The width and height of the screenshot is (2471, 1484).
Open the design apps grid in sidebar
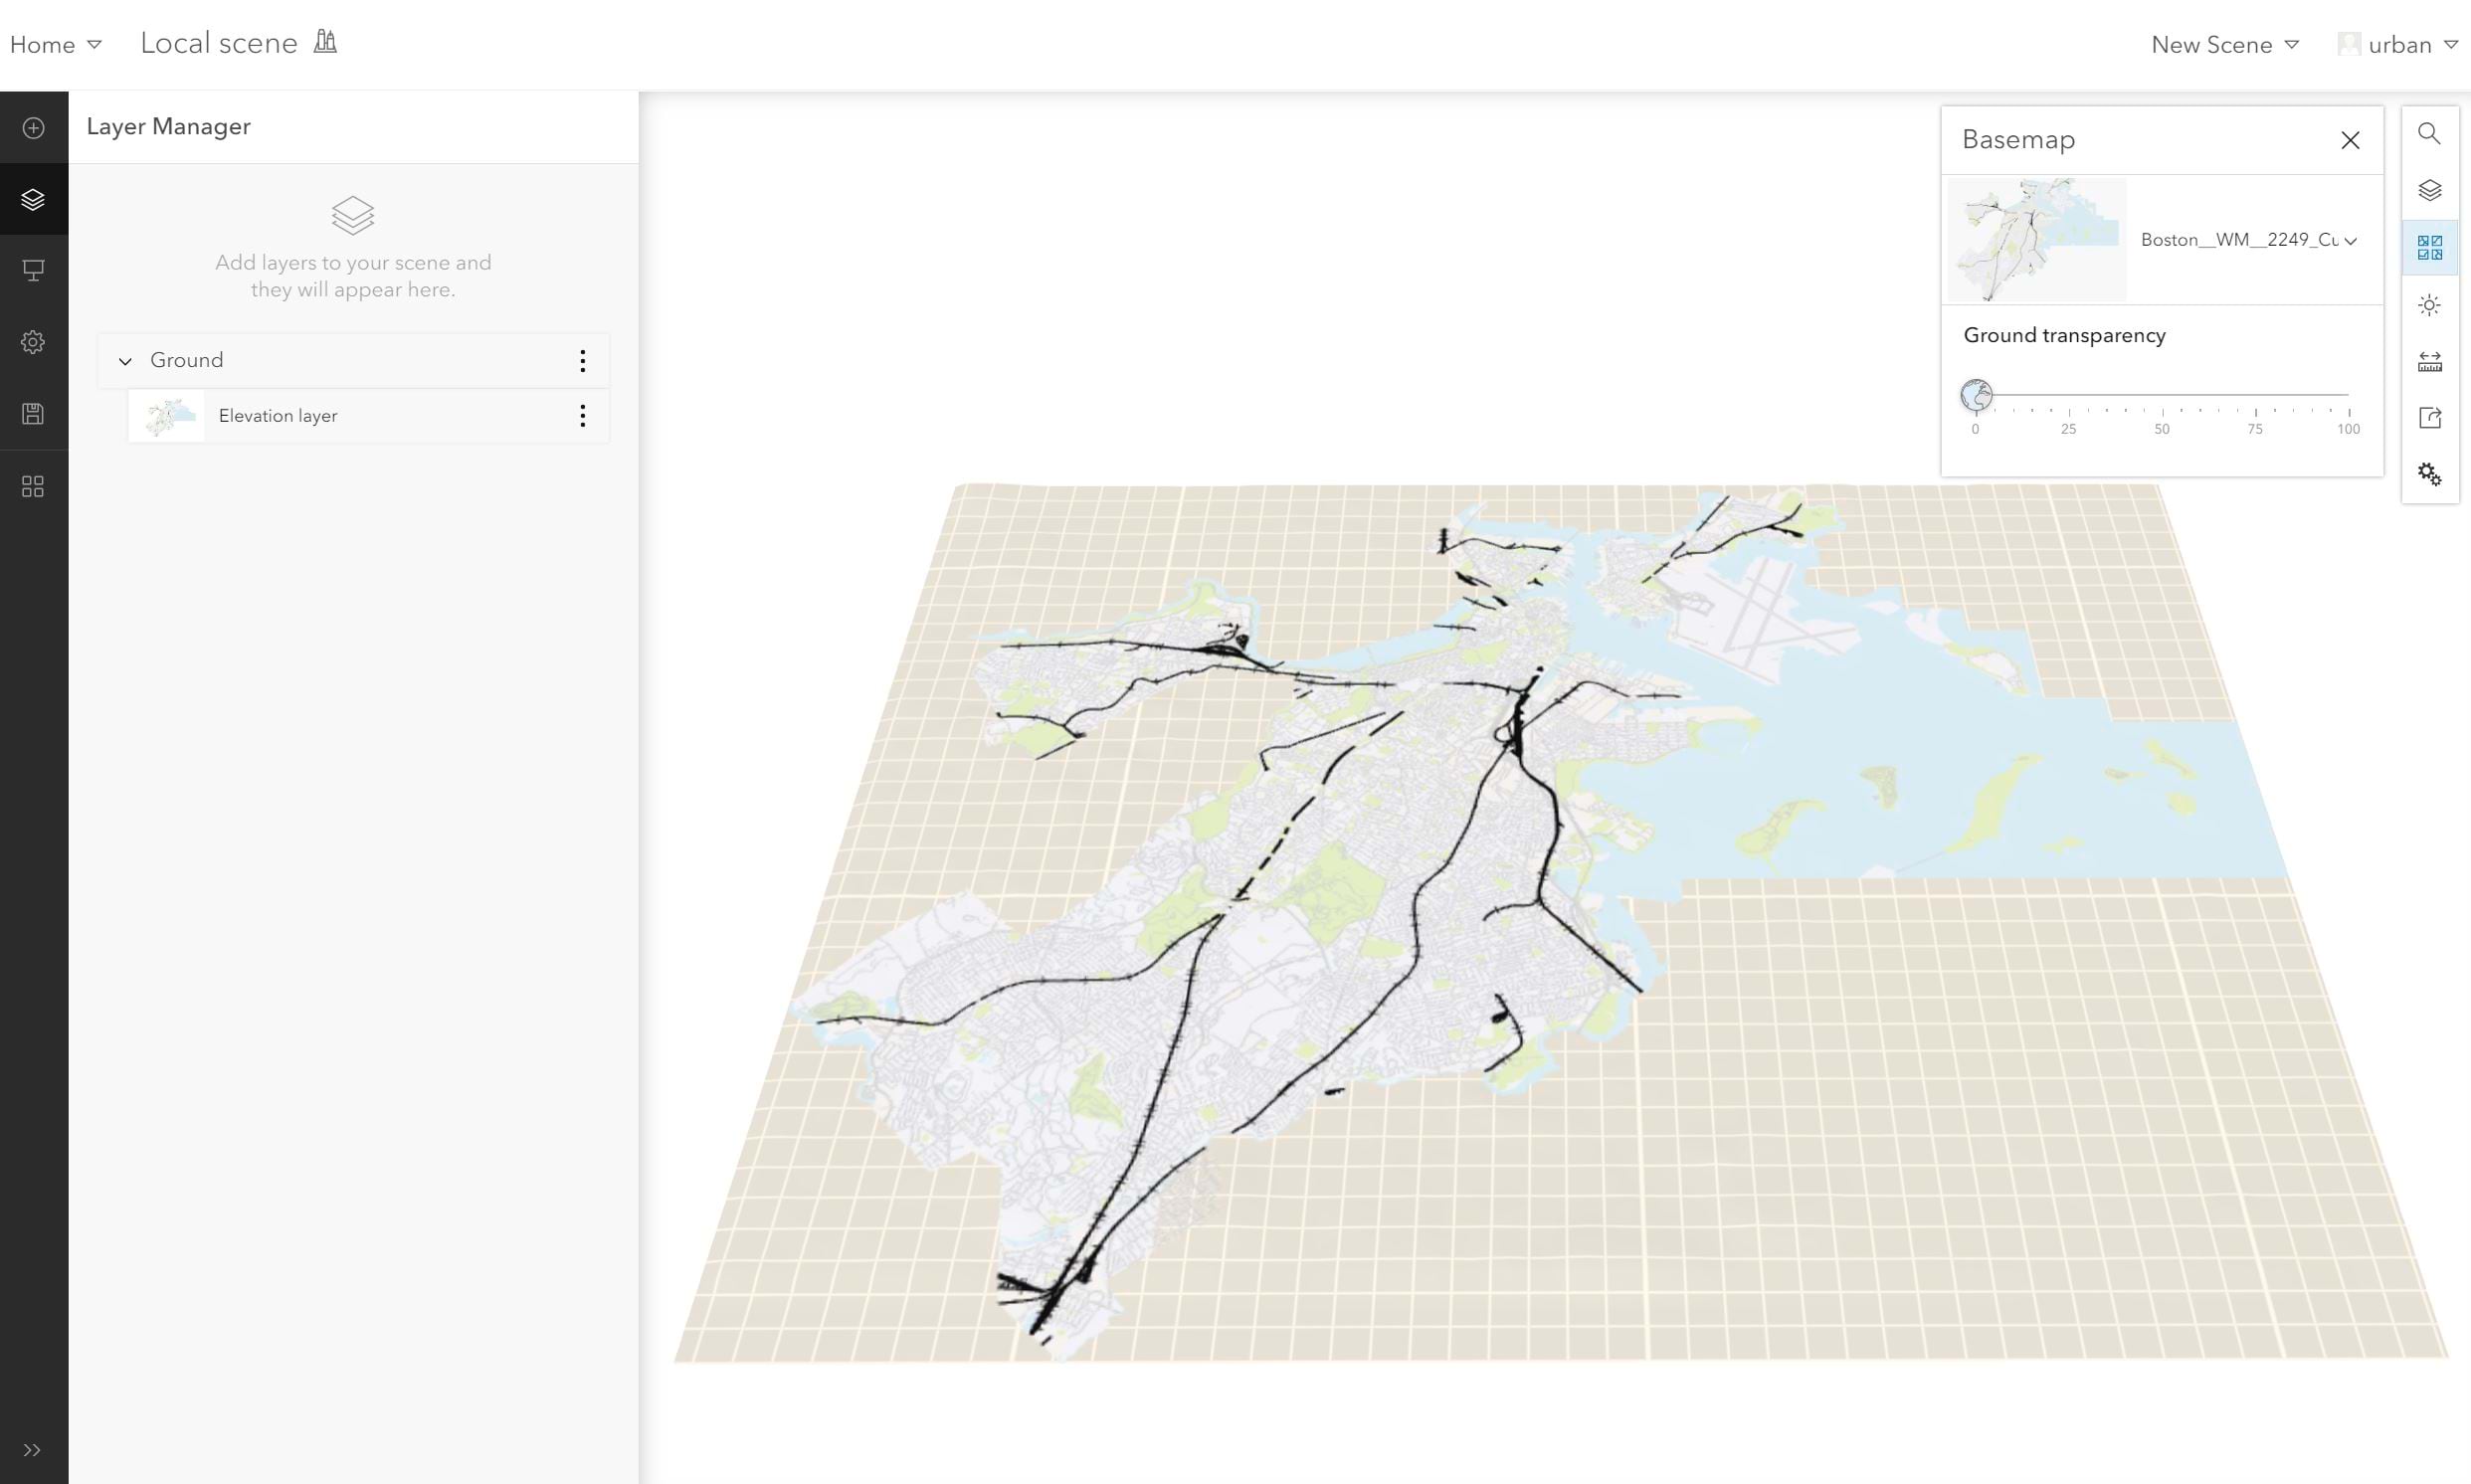coord(33,487)
